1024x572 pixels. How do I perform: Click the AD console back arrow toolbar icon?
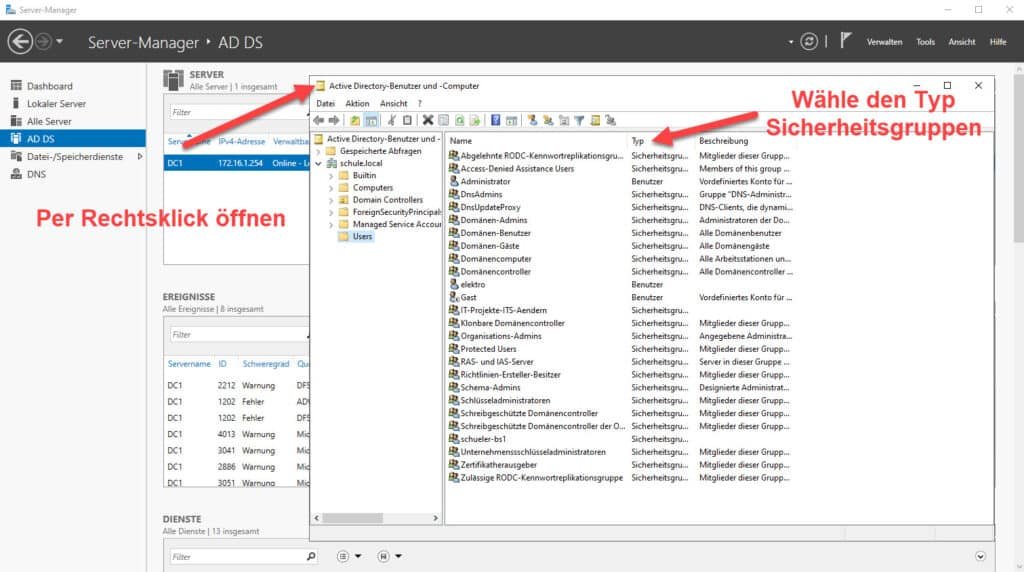(x=319, y=120)
